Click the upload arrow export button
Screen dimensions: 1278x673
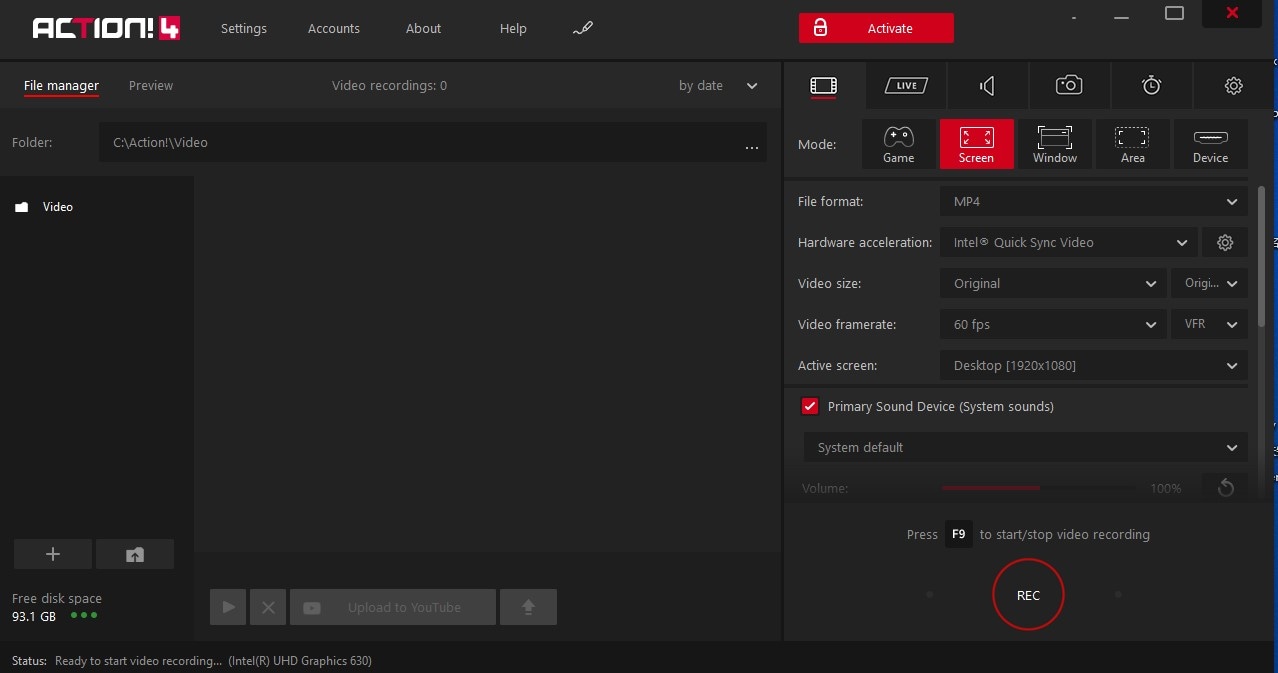[x=529, y=607]
